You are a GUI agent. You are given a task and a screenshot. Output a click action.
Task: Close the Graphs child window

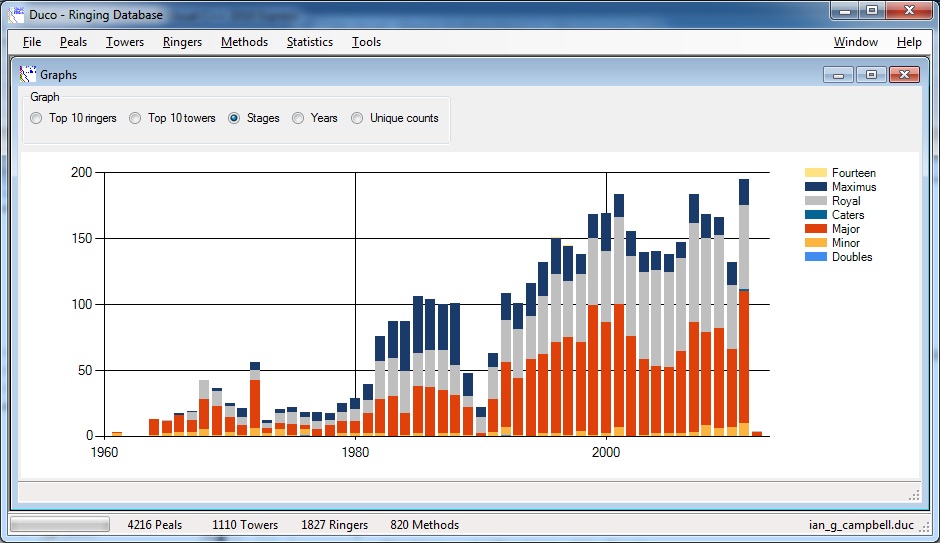coord(905,75)
